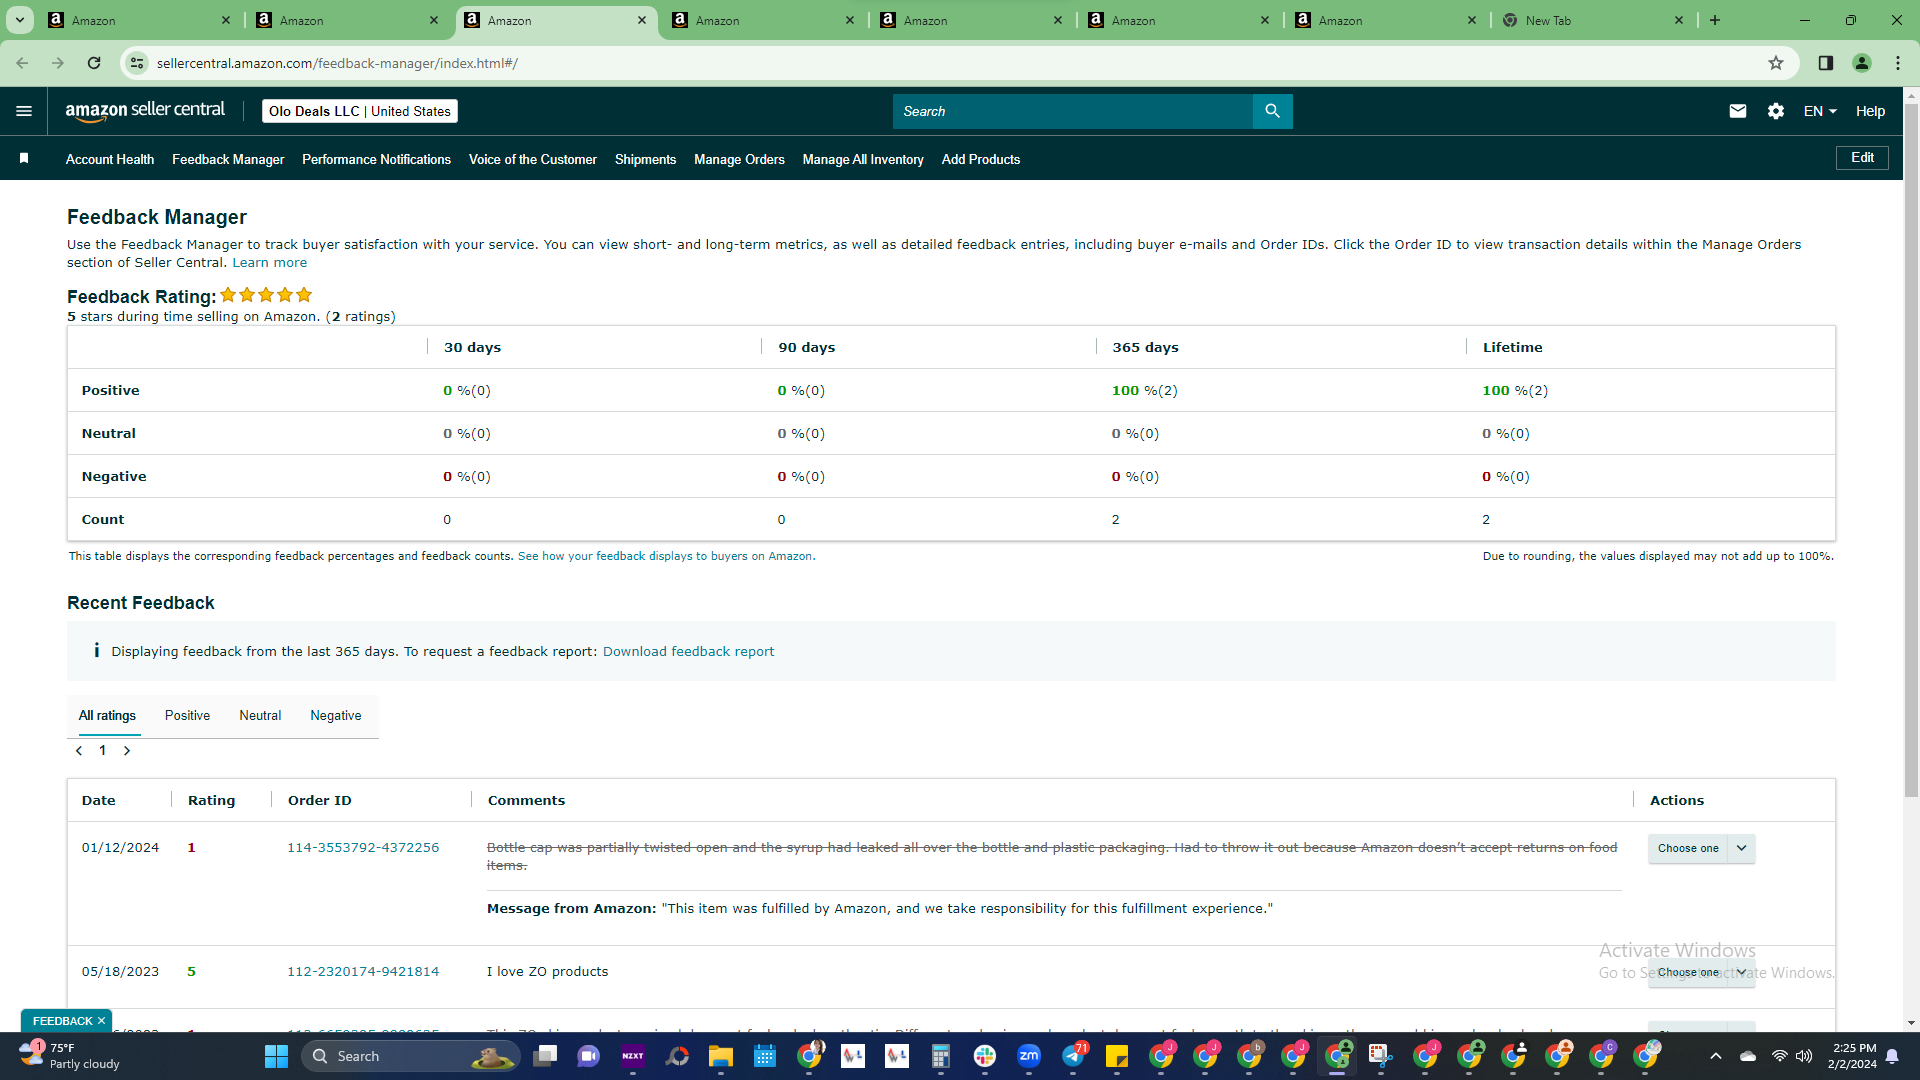Open Windows Start menu
This screenshot has width=1920, height=1080.
click(276, 1056)
